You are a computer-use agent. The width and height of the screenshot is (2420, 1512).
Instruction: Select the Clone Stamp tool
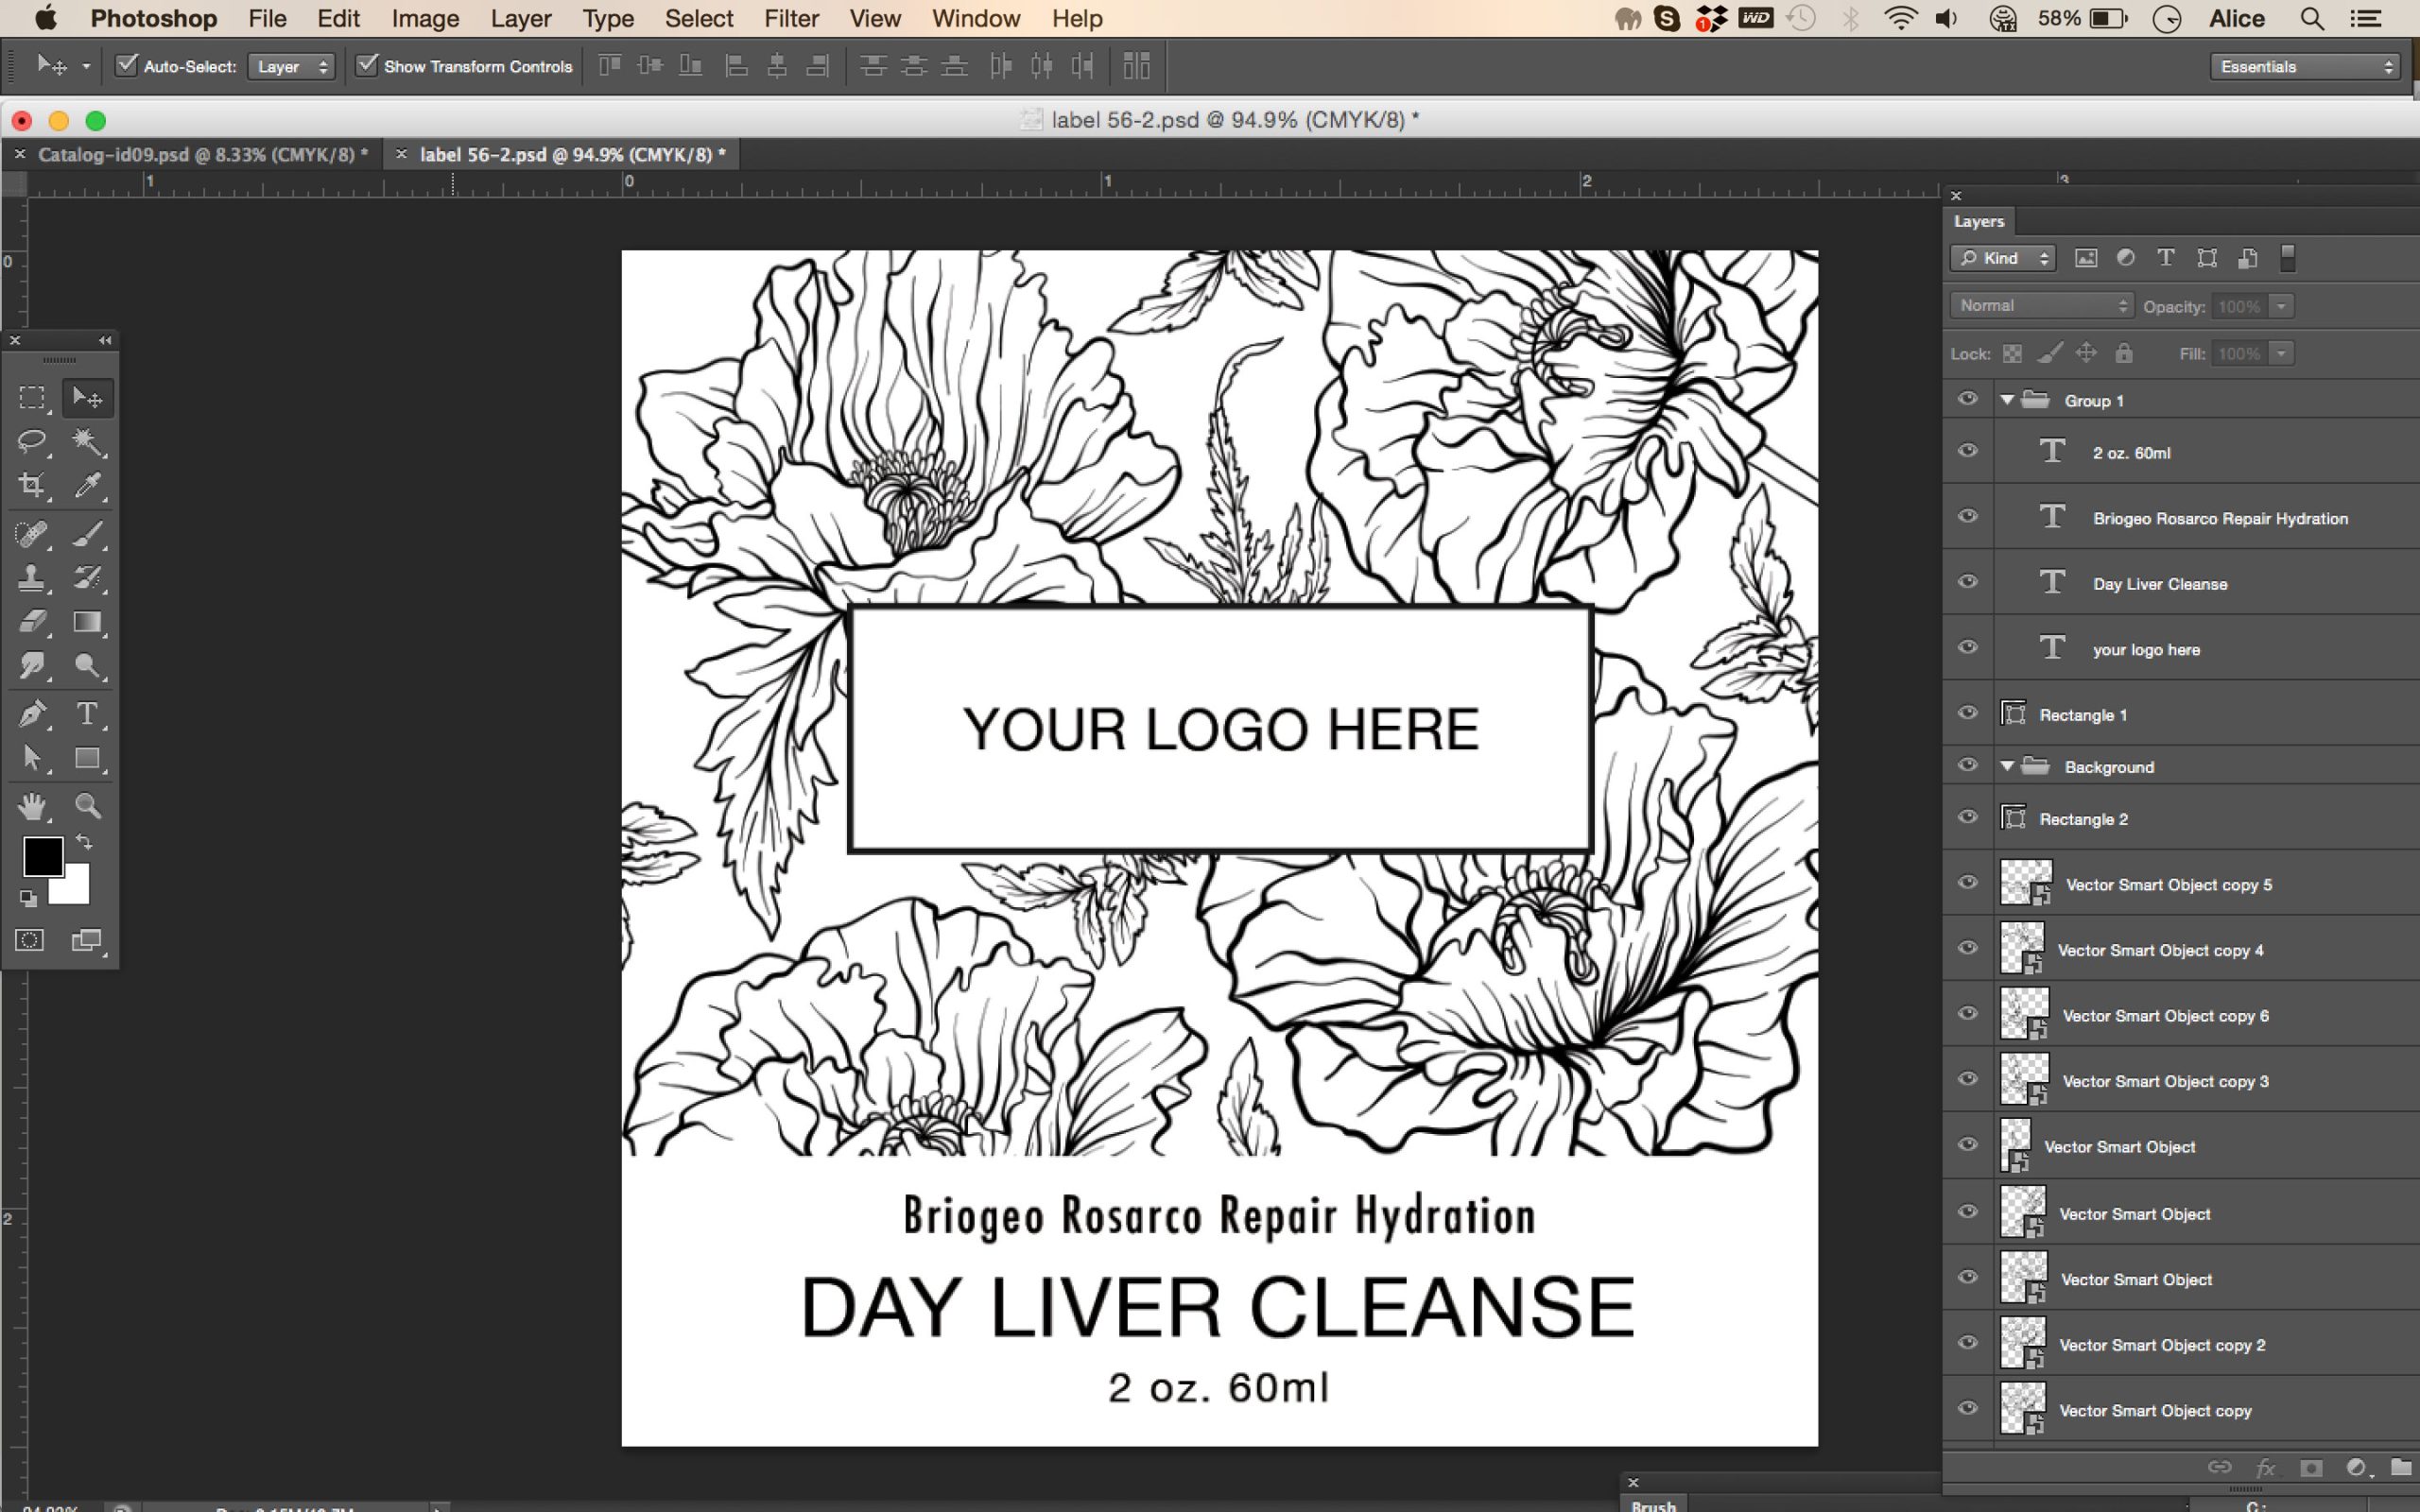(x=32, y=578)
